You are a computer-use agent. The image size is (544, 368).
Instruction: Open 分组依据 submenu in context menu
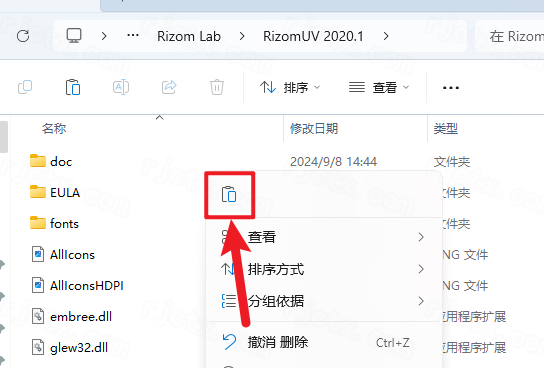tap(323, 301)
